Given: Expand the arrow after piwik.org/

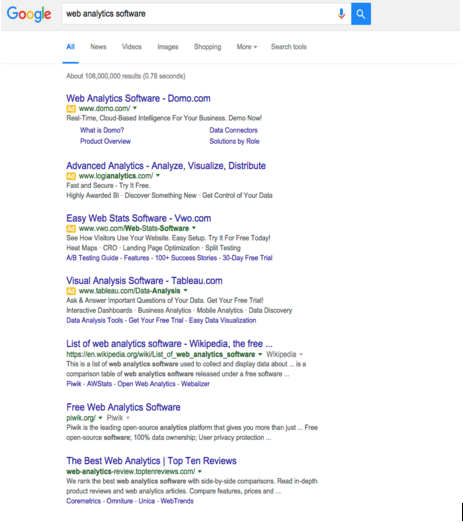Looking at the screenshot, I should tap(100, 418).
